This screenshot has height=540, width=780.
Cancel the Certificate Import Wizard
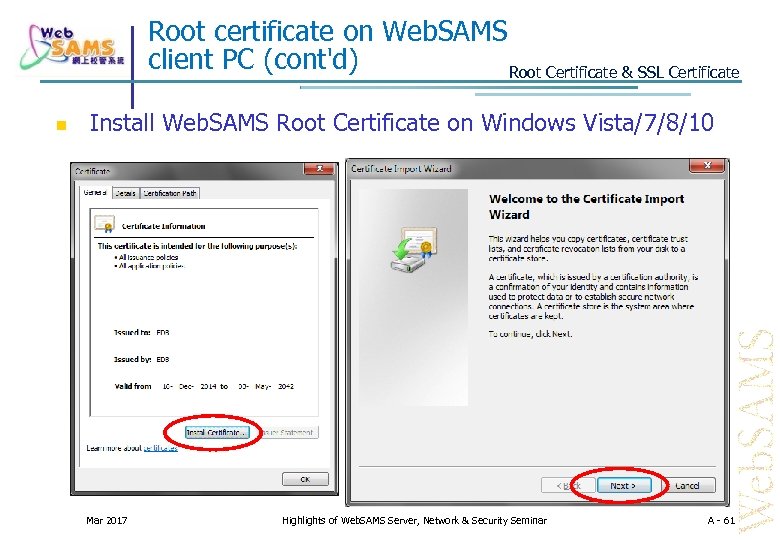point(687,485)
